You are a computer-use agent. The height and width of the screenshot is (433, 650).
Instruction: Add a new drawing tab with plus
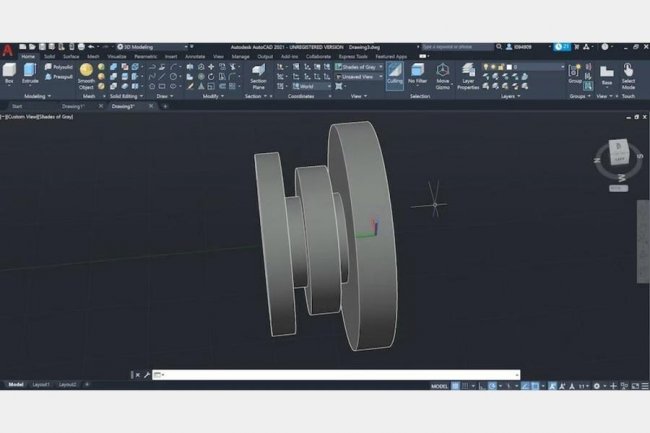pos(165,106)
